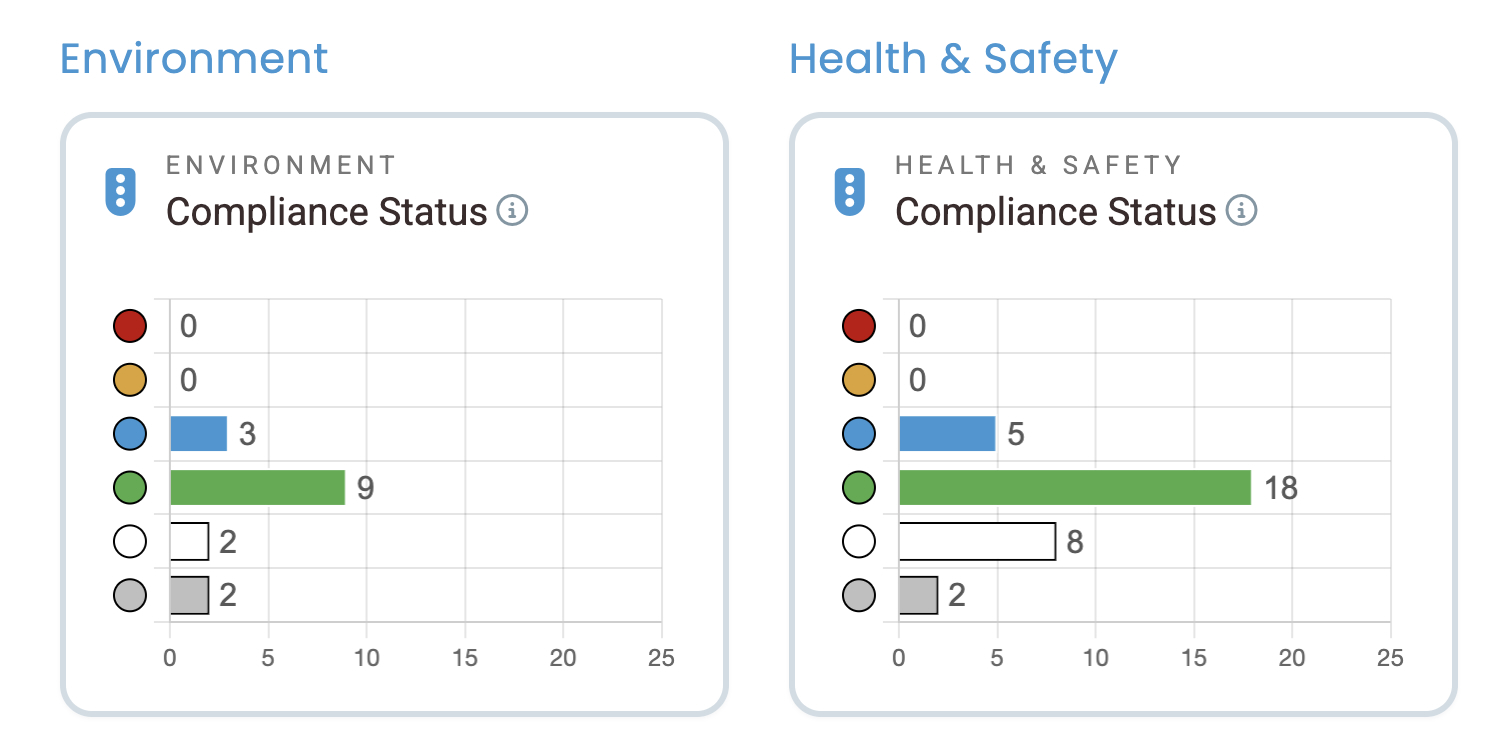Open the Environment section heading link
Viewport: 1494px width, 734px height.
coord(194,58)
